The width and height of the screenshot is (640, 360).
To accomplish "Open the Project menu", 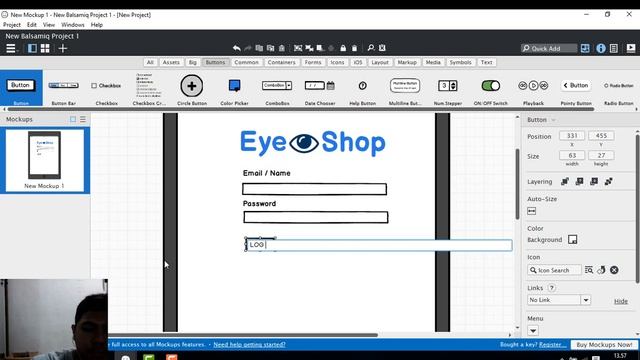I will [x=12, y=25].
